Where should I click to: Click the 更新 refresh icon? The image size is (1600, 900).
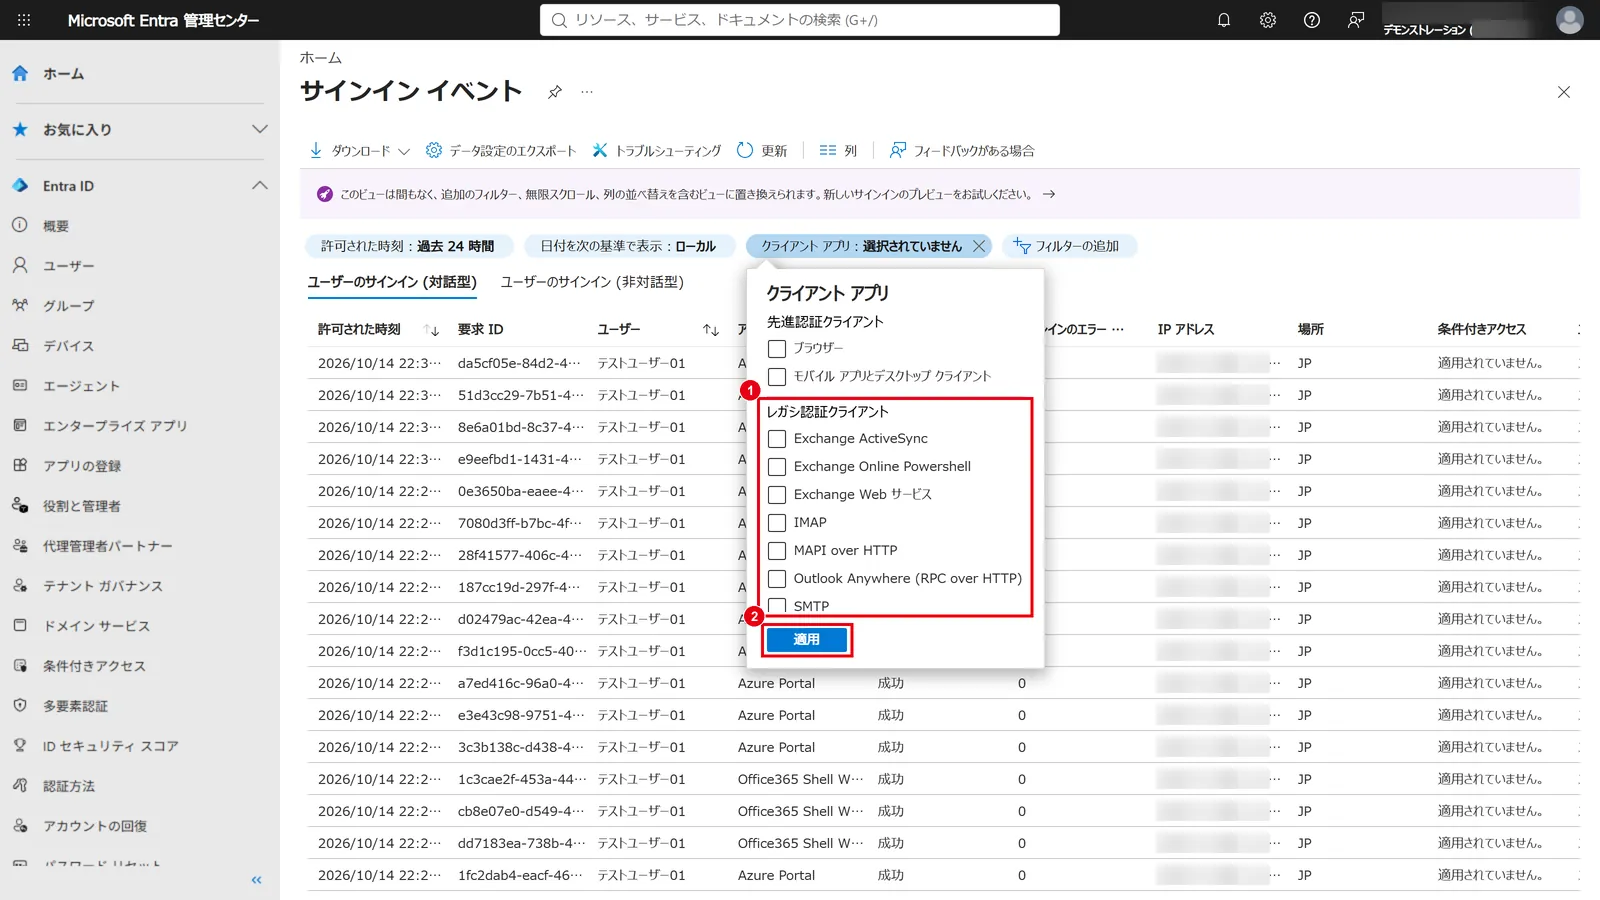pyautogui.click(x=745, y=150)
